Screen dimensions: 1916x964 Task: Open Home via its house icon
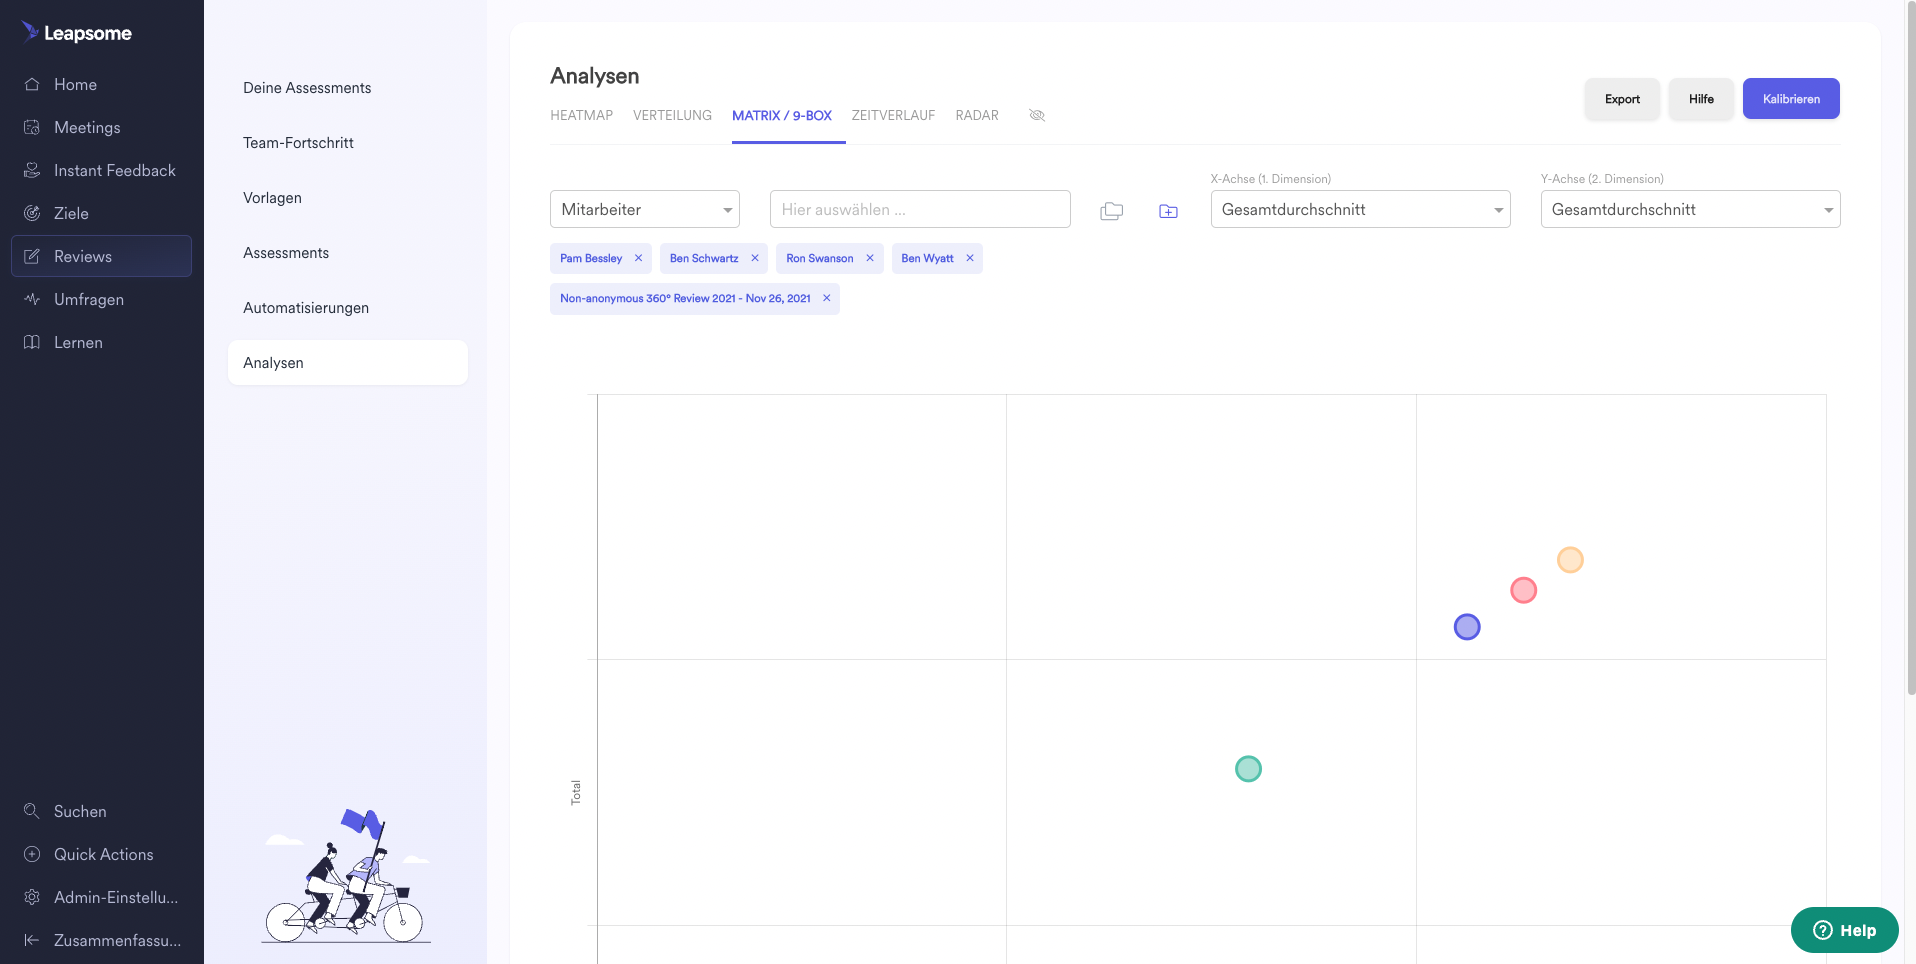click(x=32, y=84)
